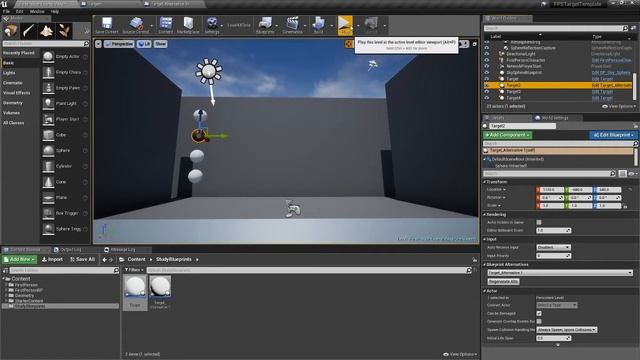Open the Settings toolbar icon

[212, 25]
